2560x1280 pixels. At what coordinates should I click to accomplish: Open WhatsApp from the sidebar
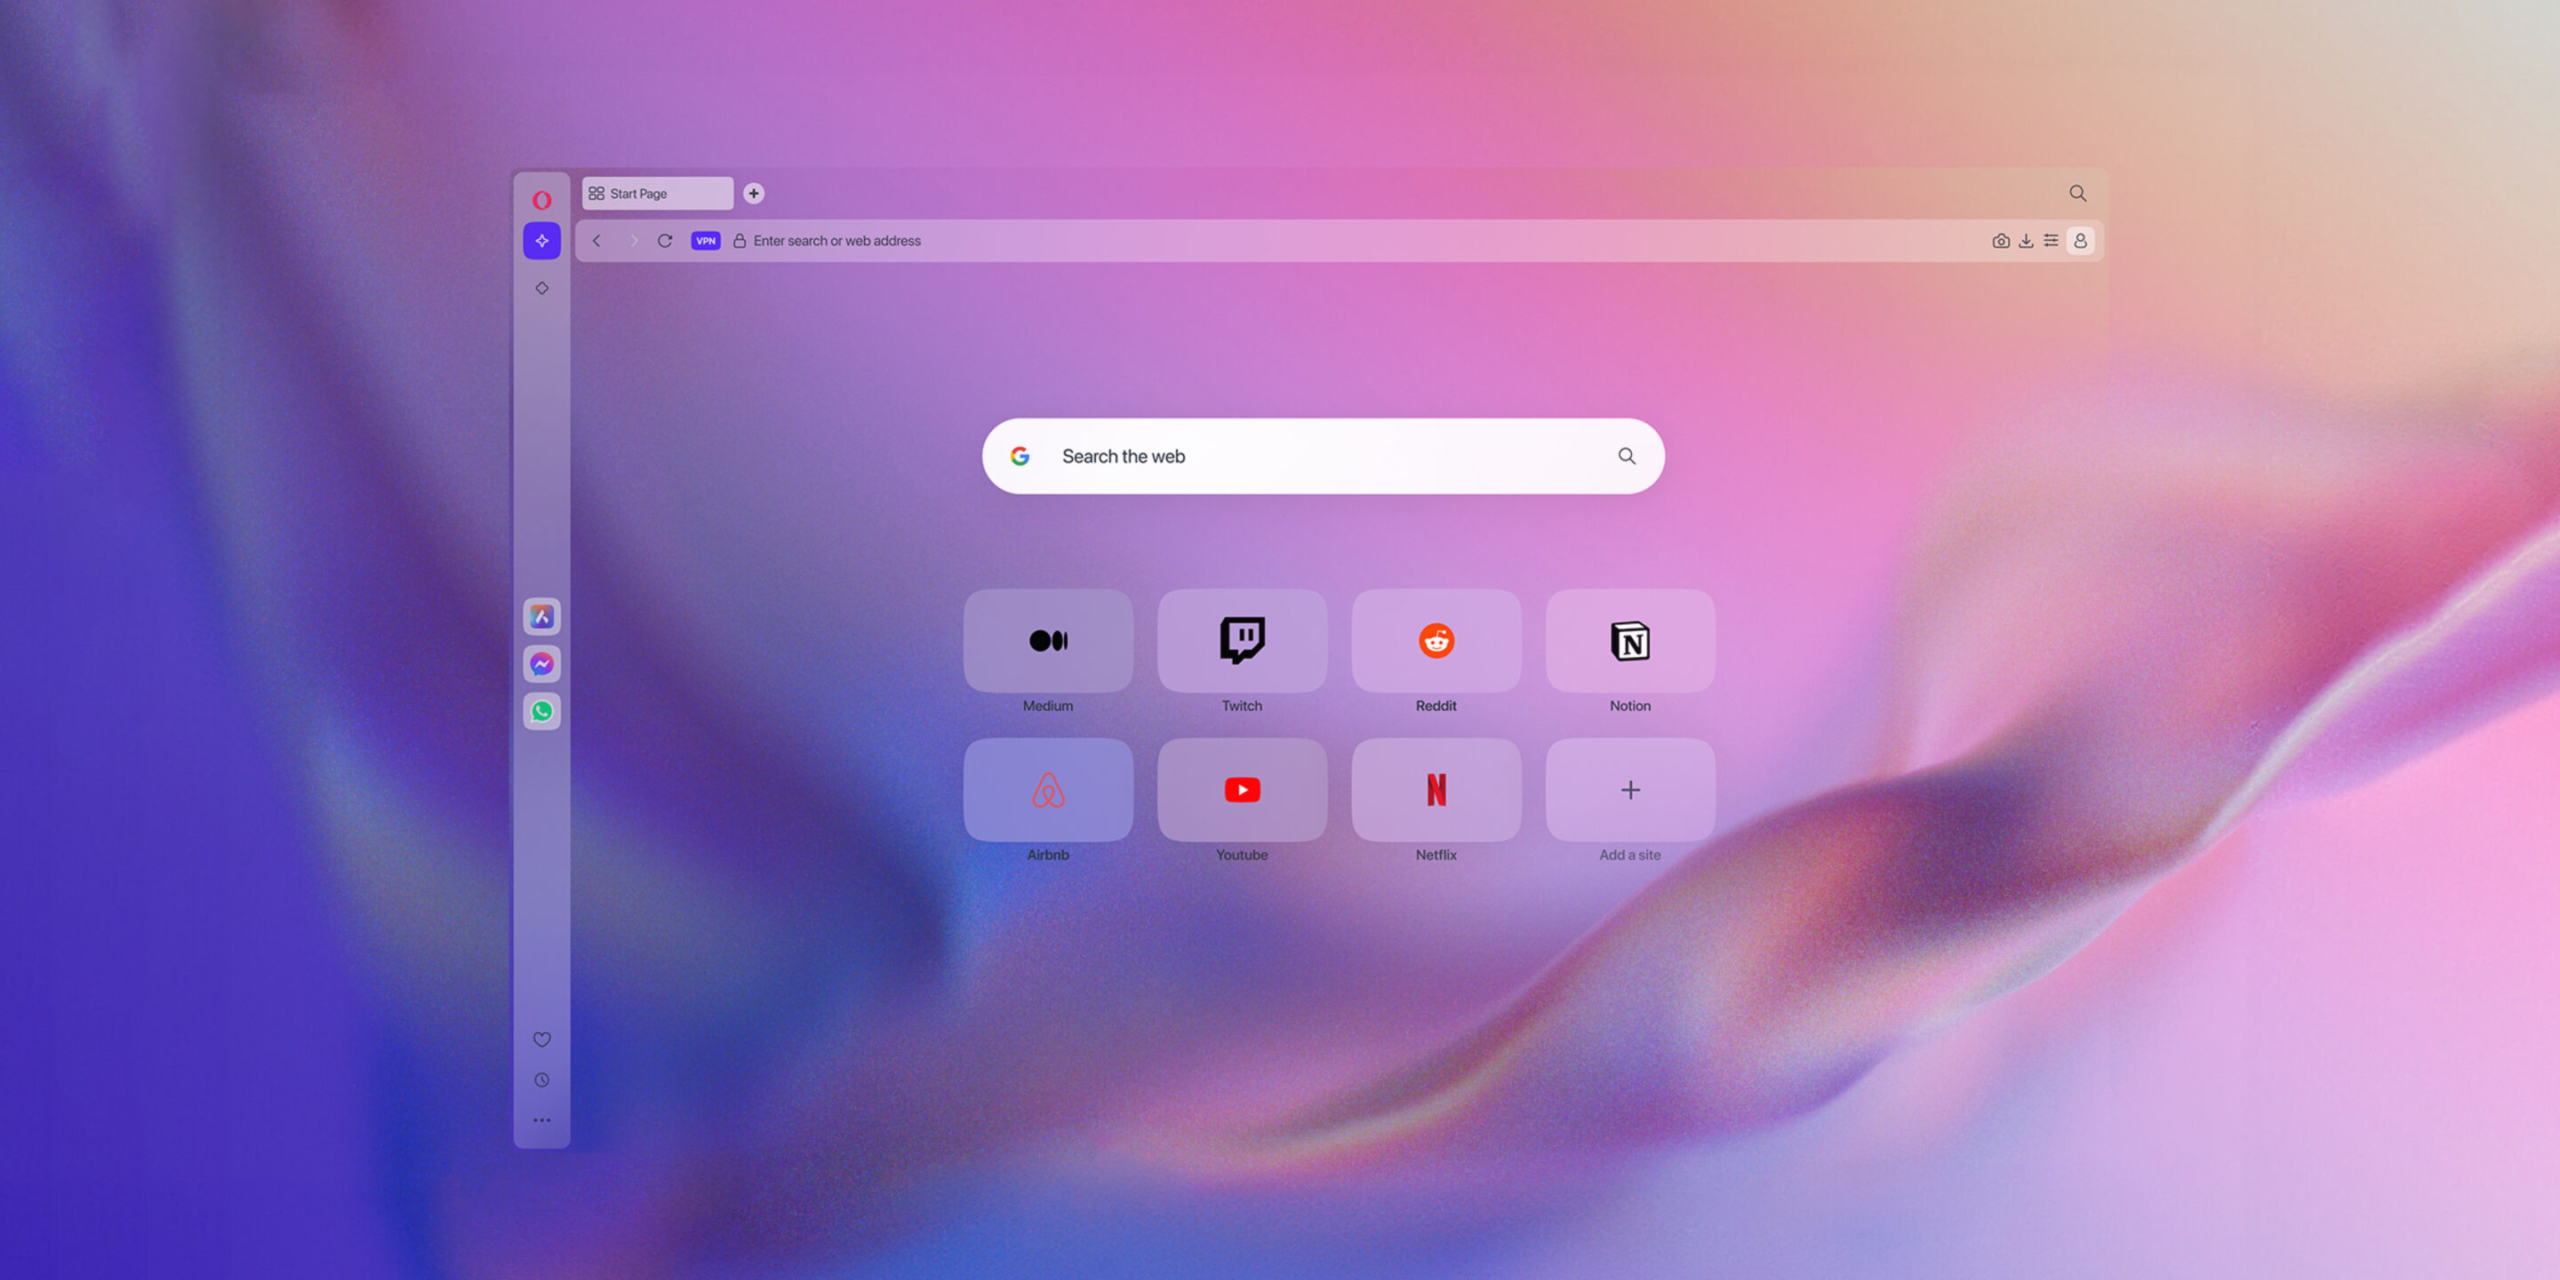click(x=541, y=711)
